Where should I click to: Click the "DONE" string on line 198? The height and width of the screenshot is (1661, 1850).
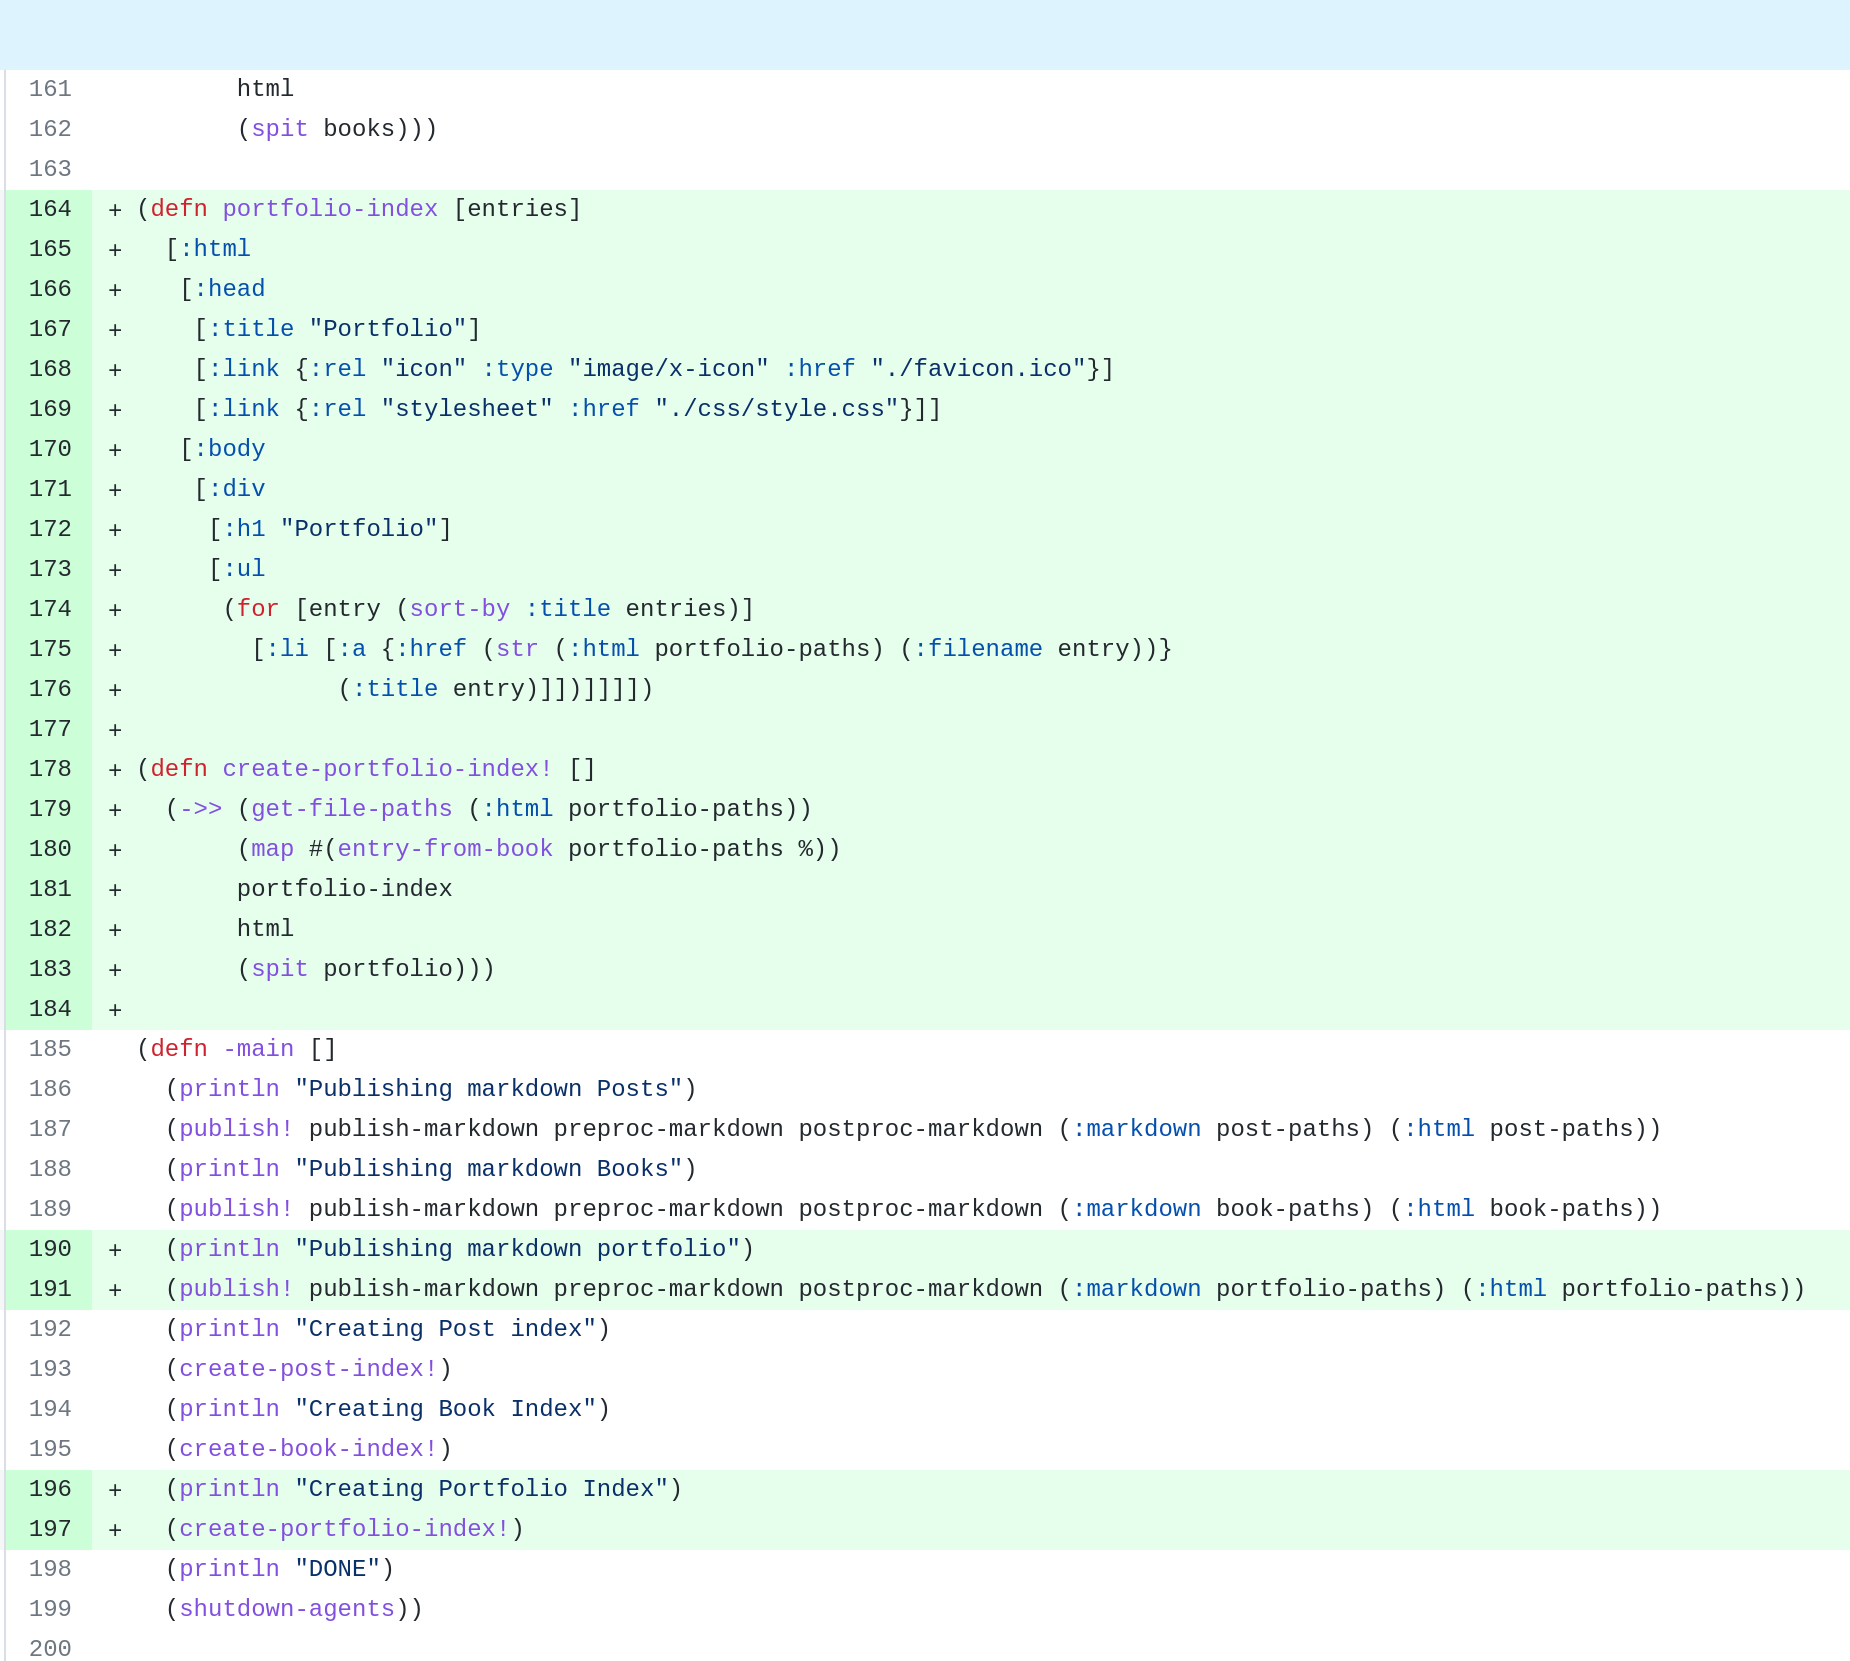(338, 1569)
